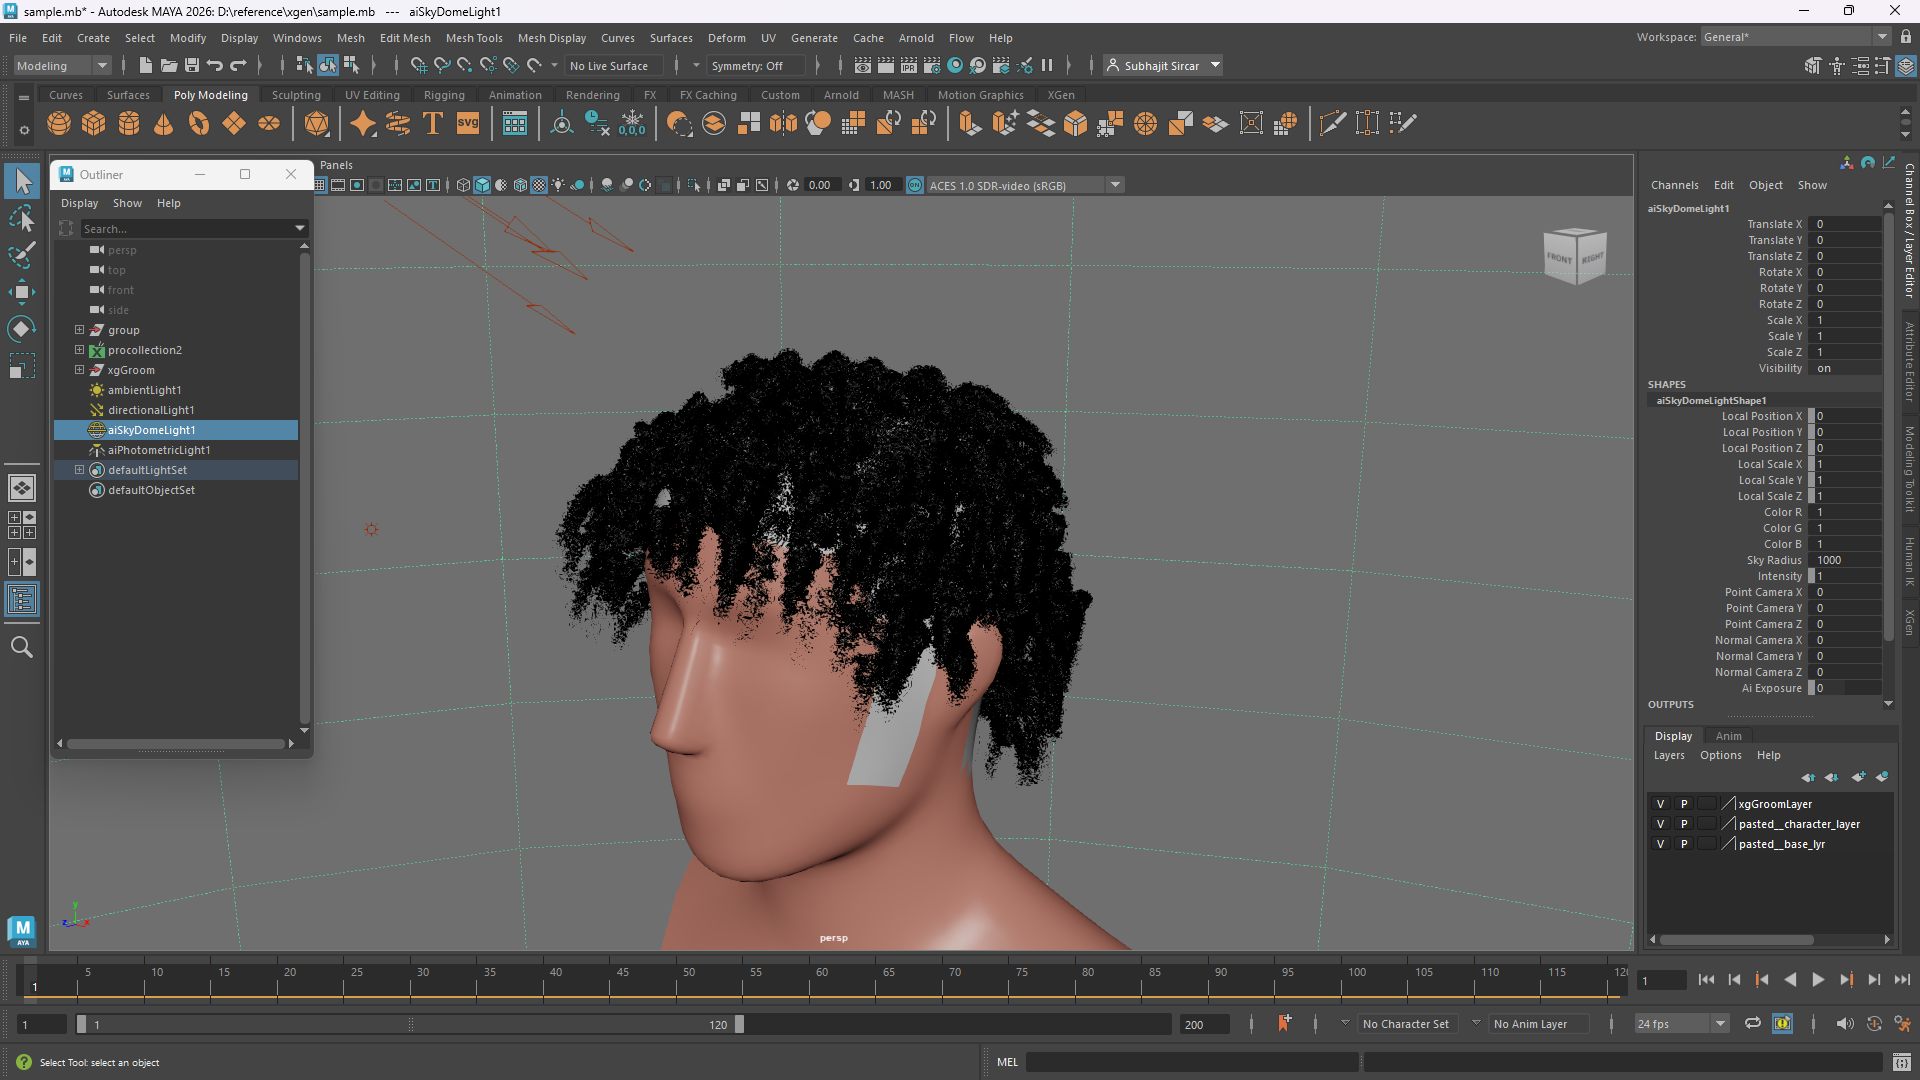Toggle visibility V of xgGroomLayer
Image resolution: width=1920 pixels, height=1080 pixels.
(1661, 804)
